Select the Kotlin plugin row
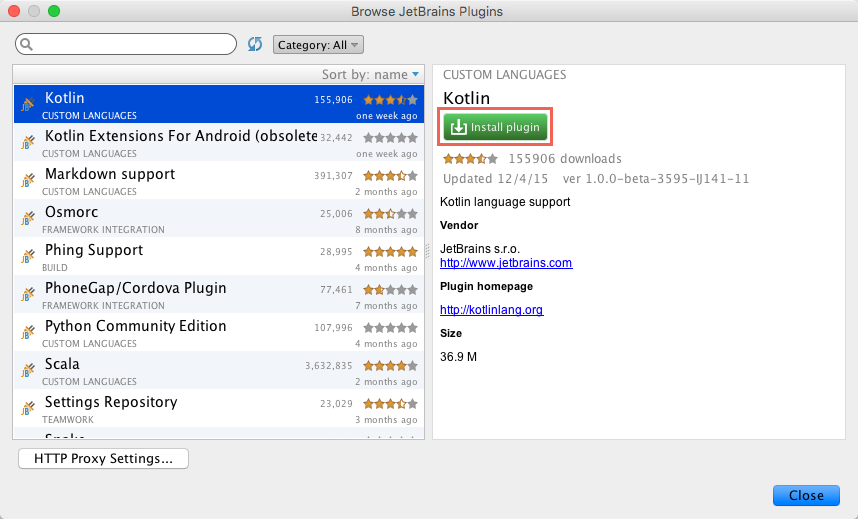 [x=219, y=104]
